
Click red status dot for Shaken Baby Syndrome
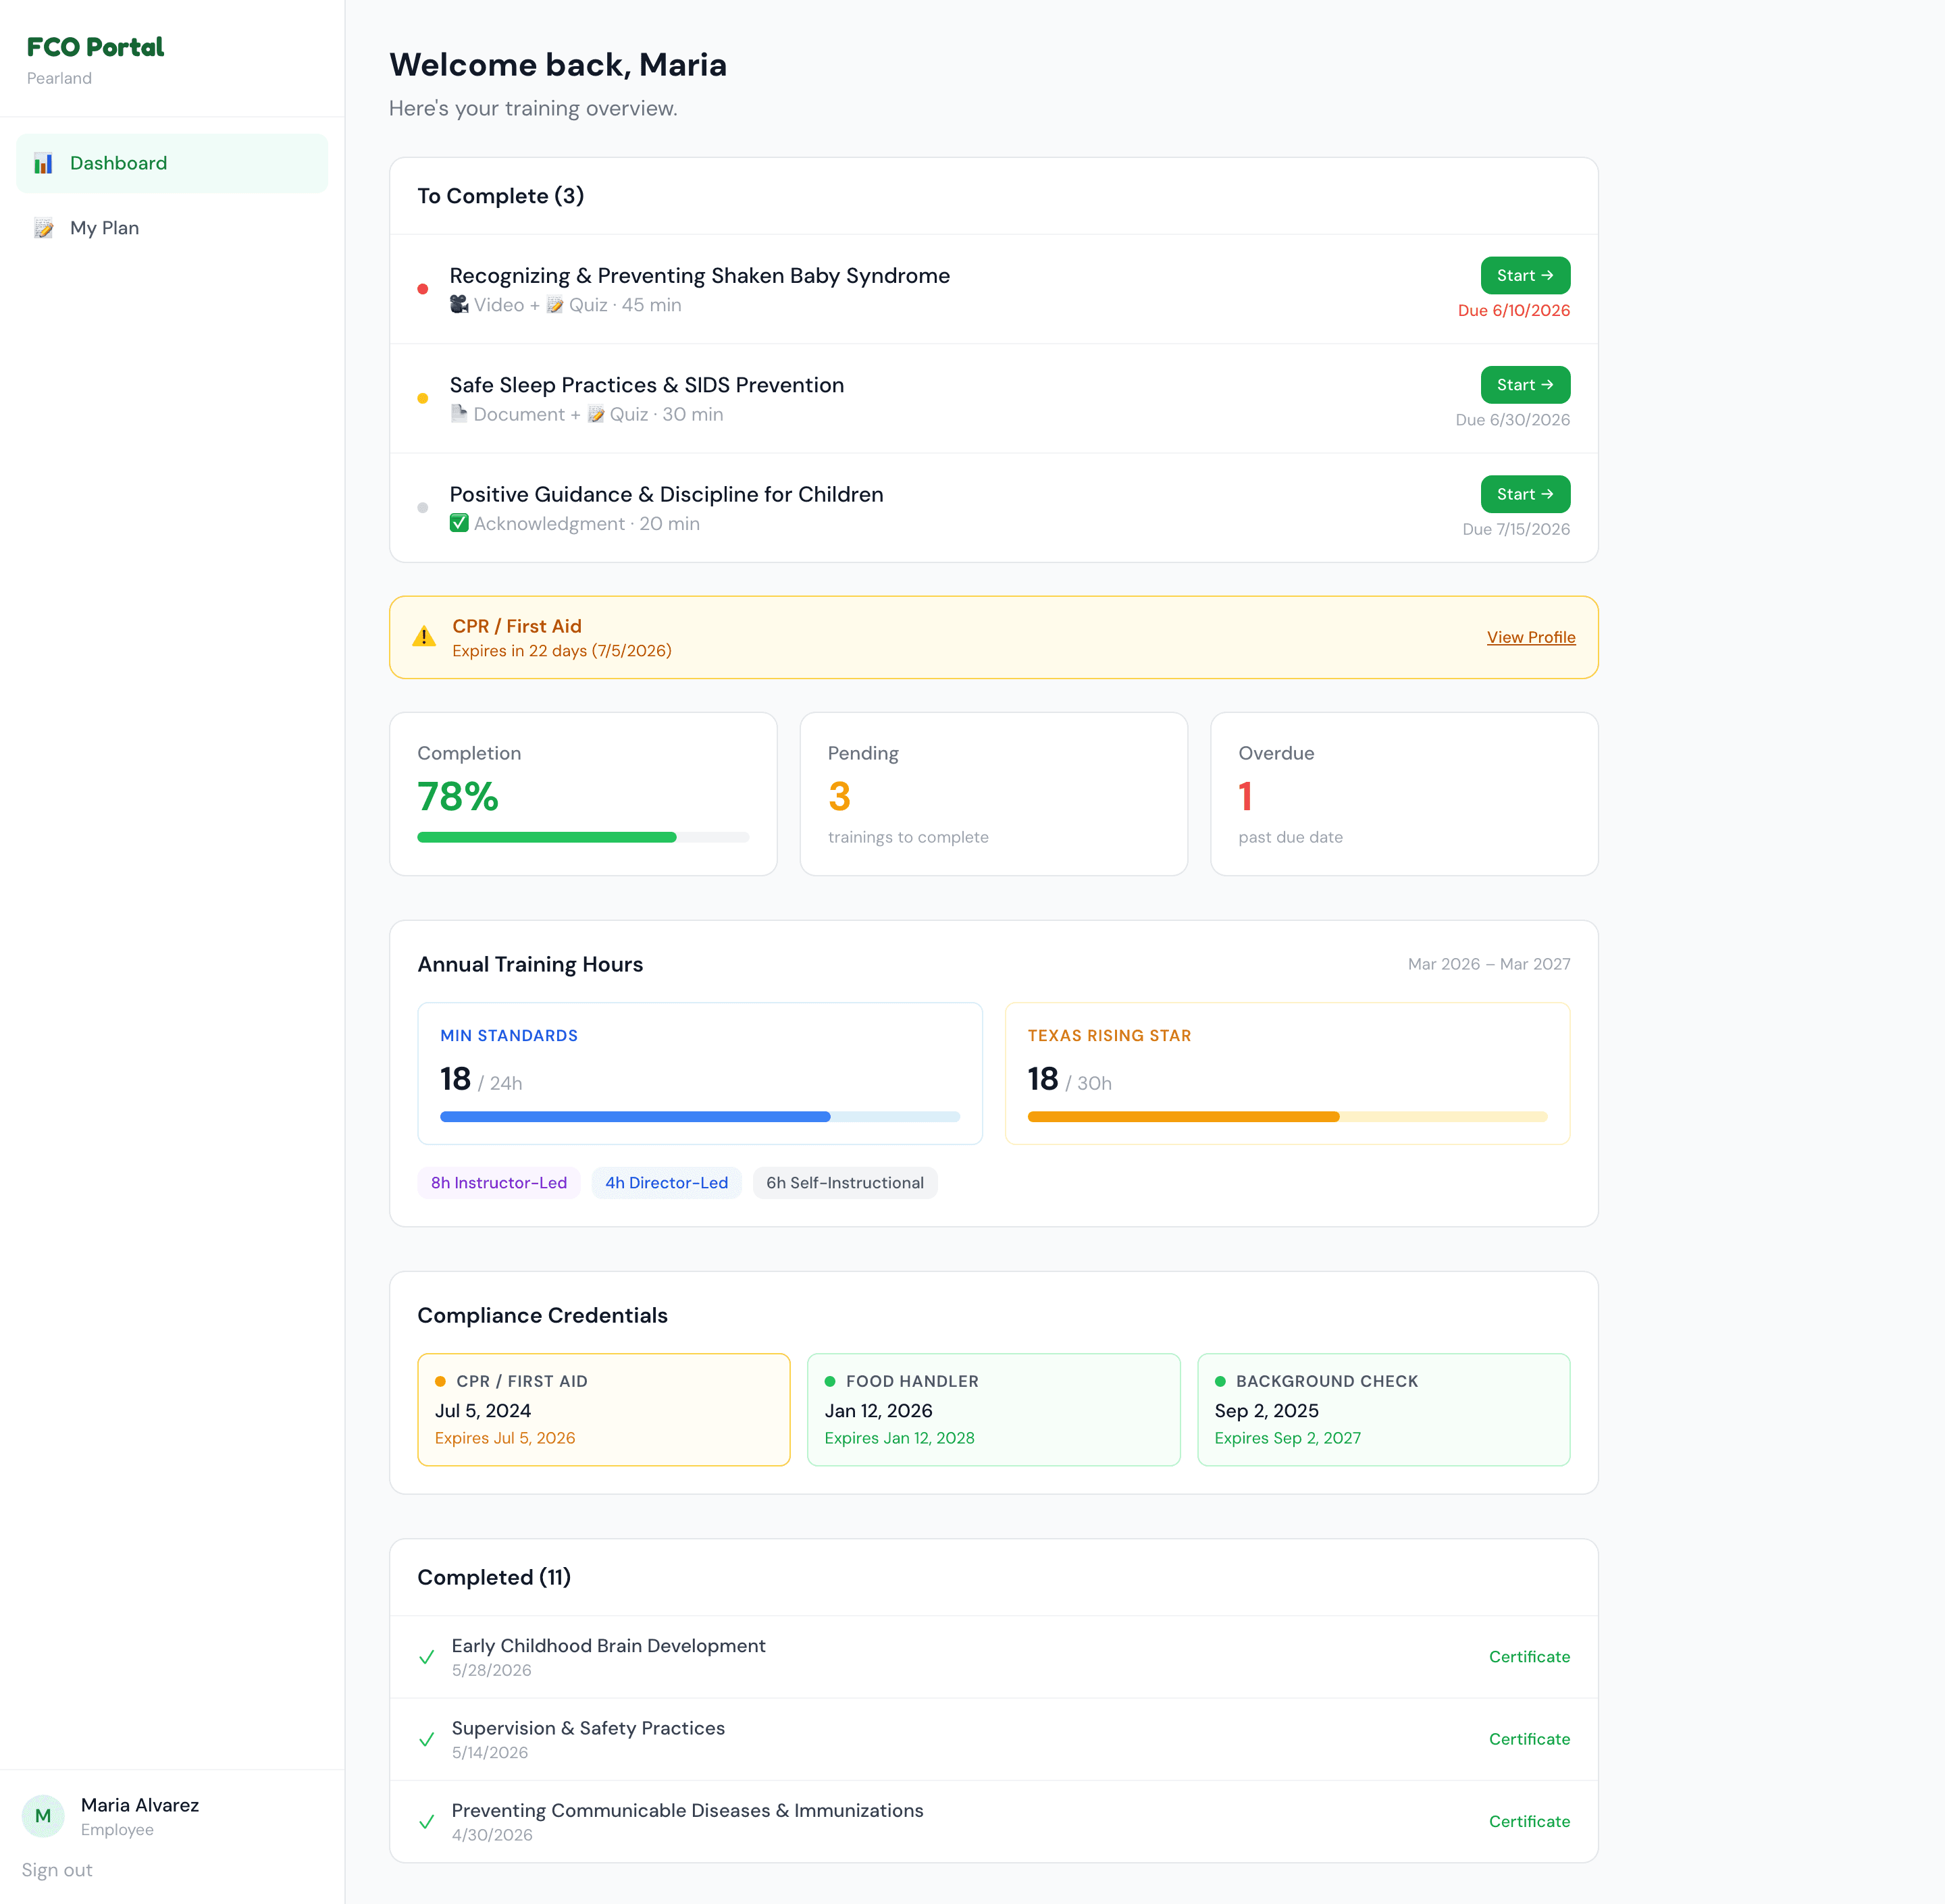coord(423,289)
